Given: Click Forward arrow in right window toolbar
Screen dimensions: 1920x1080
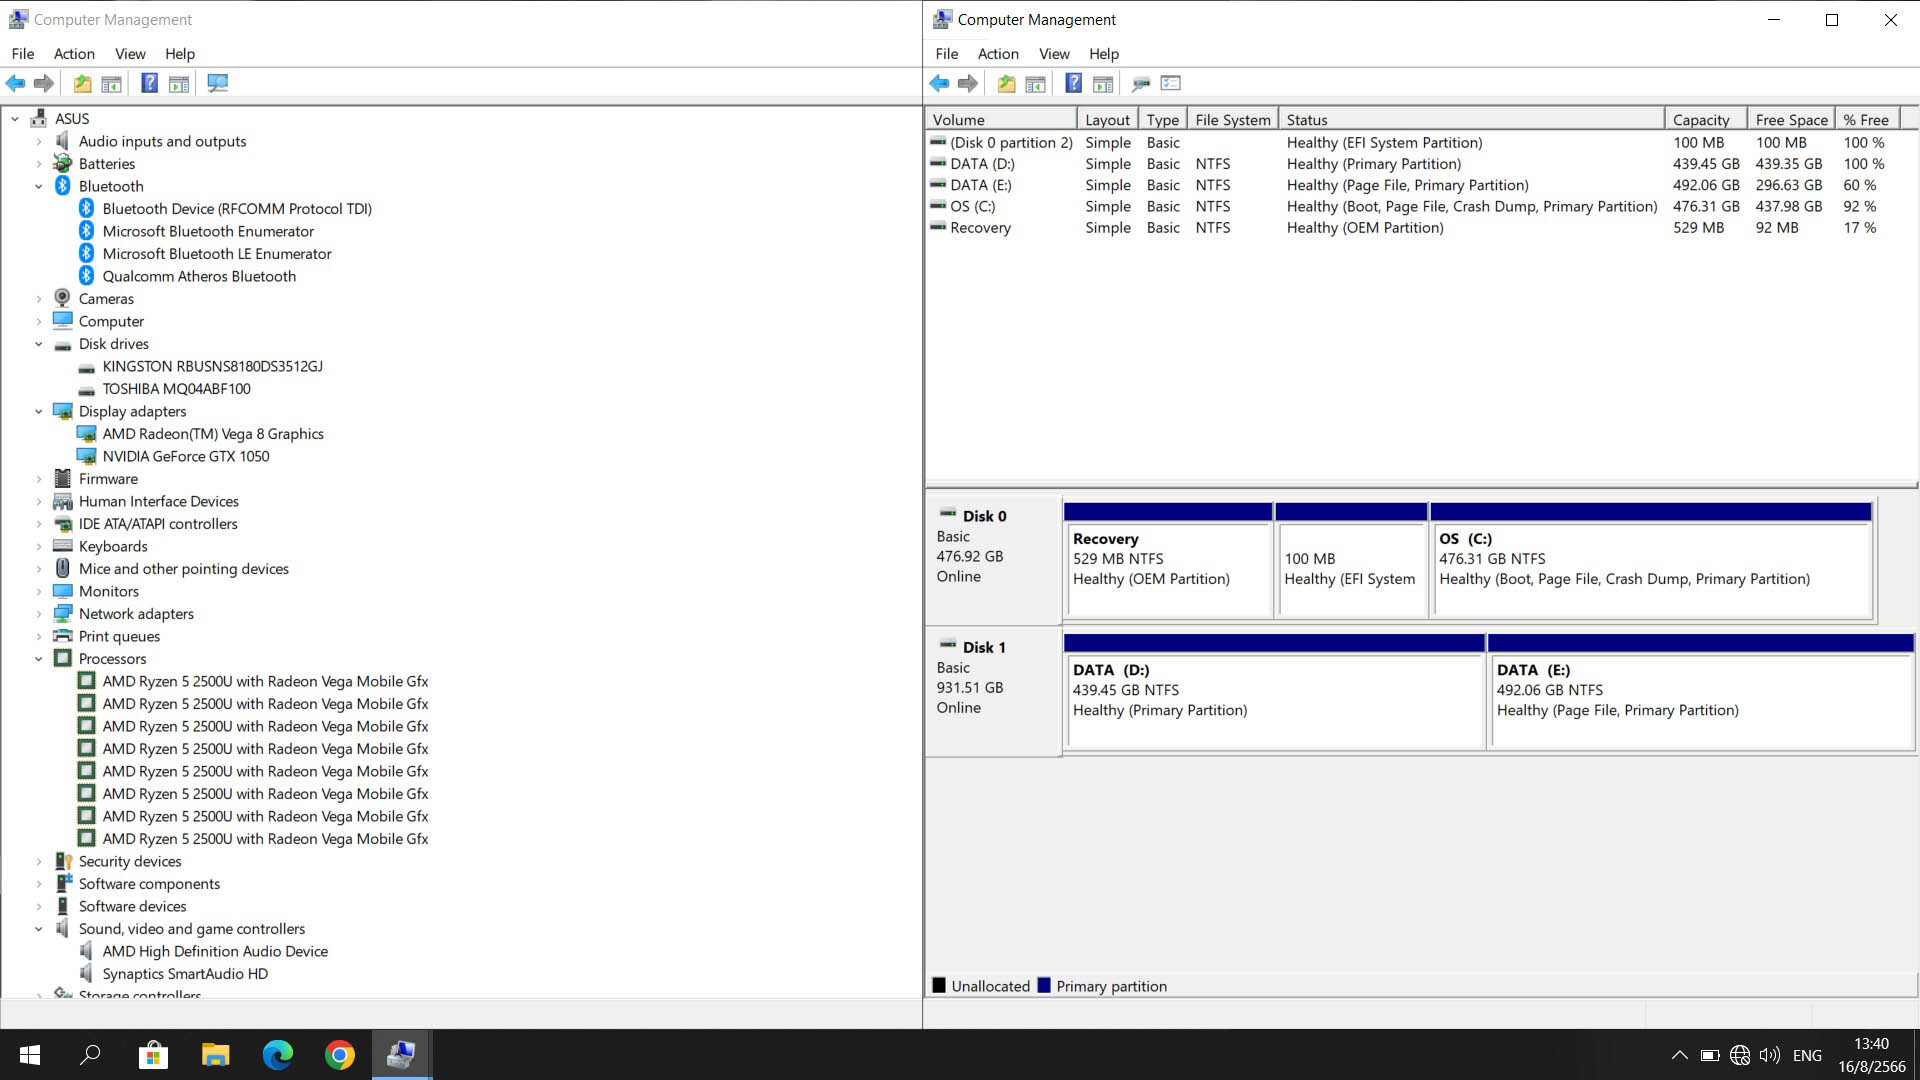Looking at the screenshot, I should click(x=967, y=83).
